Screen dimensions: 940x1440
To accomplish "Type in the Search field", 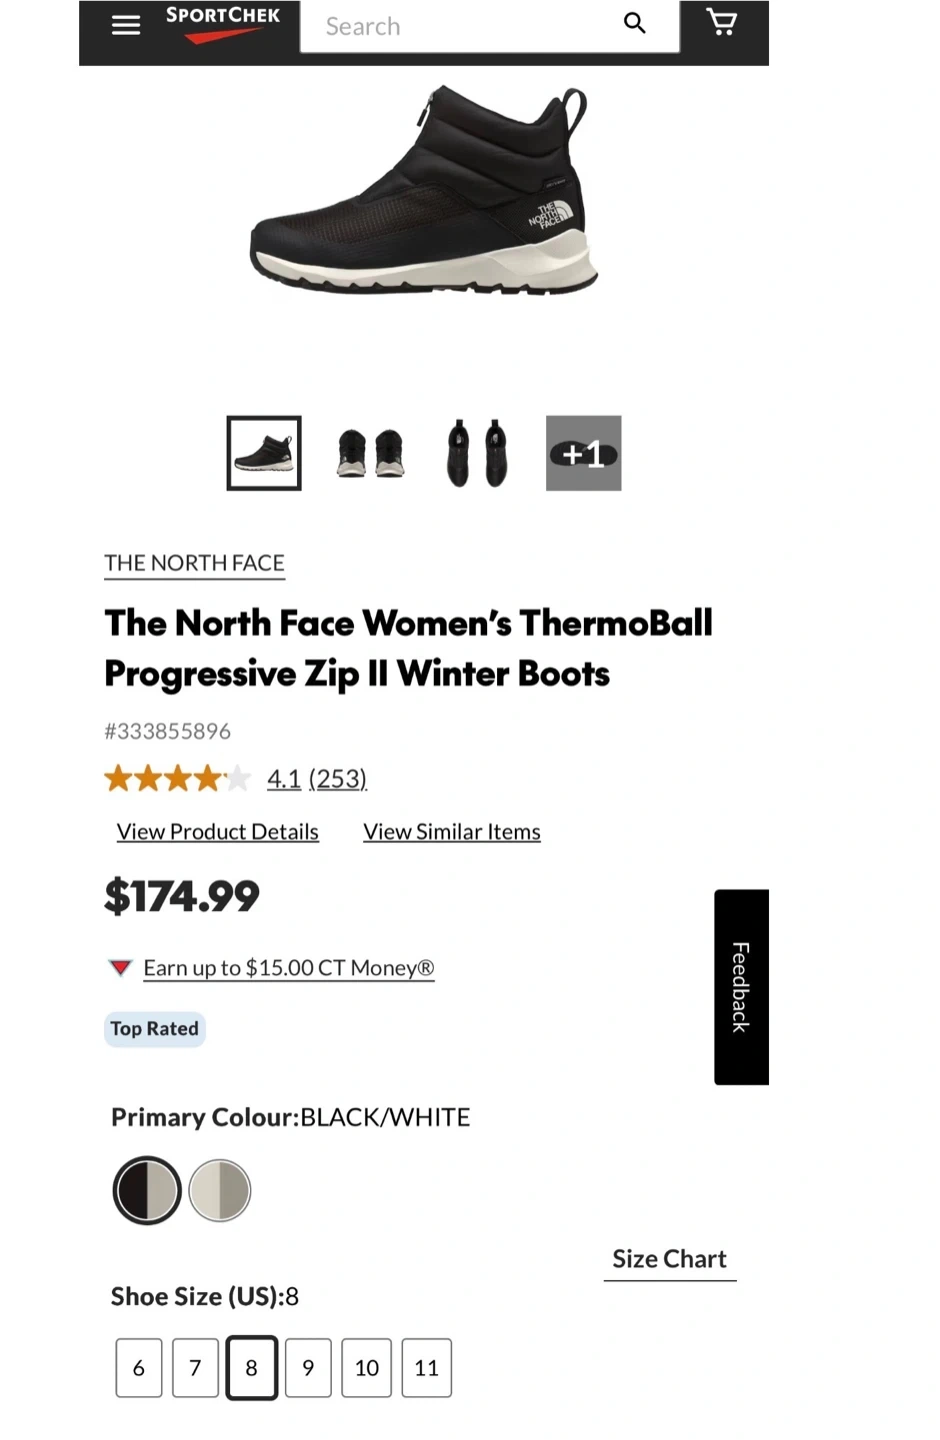I will click(x=460, y=26).
